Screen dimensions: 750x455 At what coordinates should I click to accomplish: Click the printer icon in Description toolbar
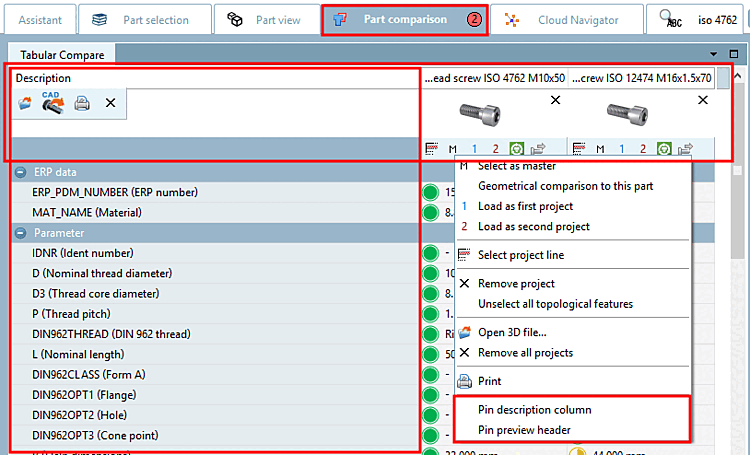82,103
